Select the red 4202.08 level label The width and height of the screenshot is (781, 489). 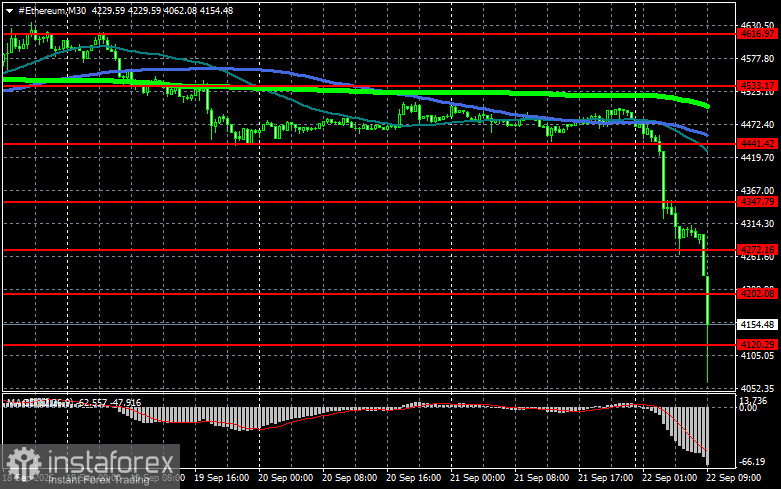click(x=757, y=294)
